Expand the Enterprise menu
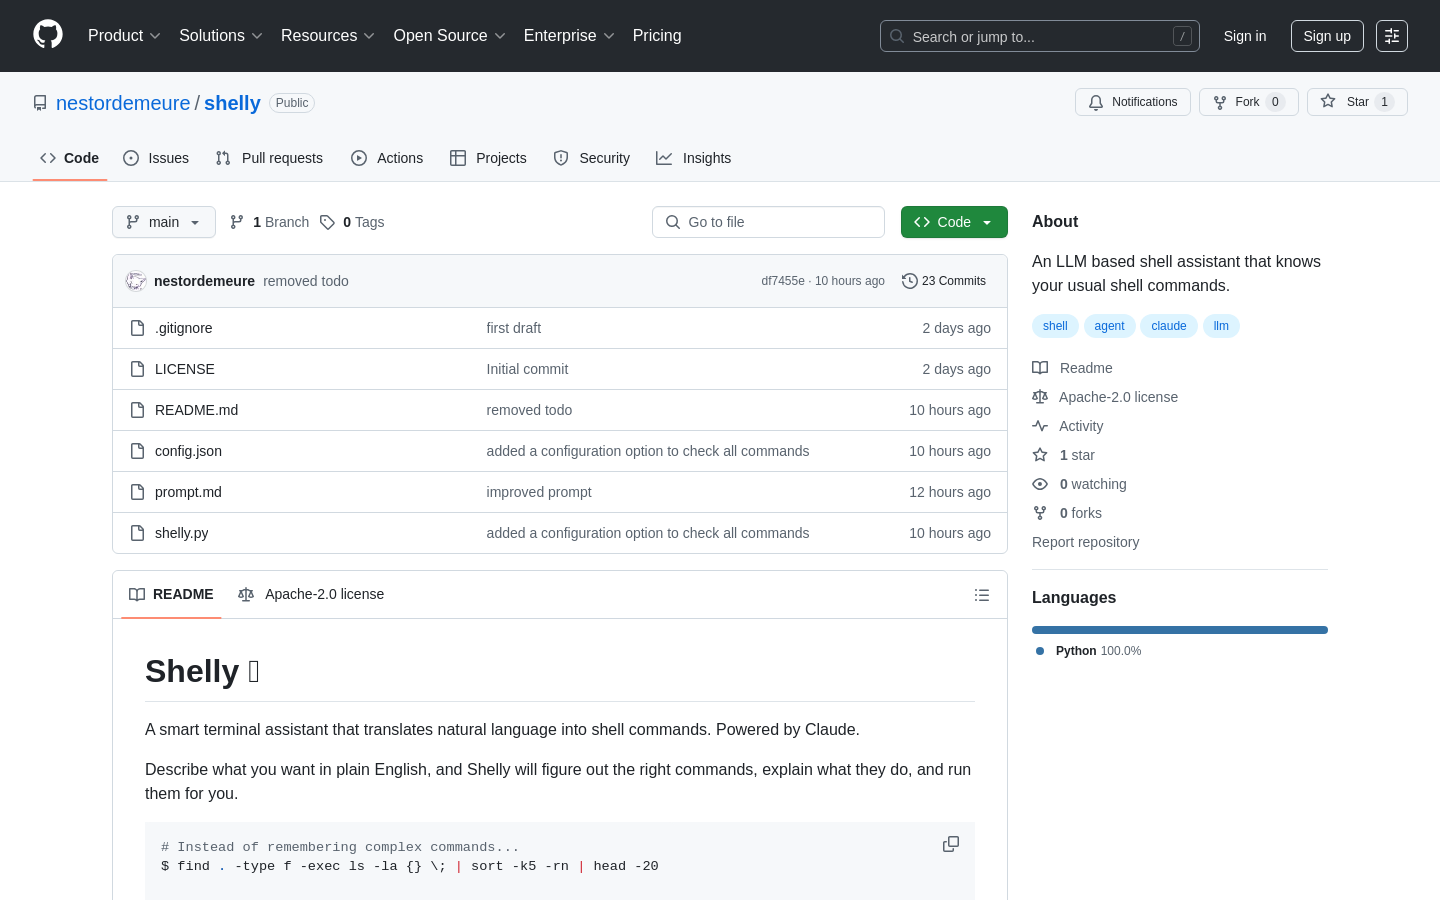The image size is (1440, 900). pyautogui.click(x=569, y=35)
